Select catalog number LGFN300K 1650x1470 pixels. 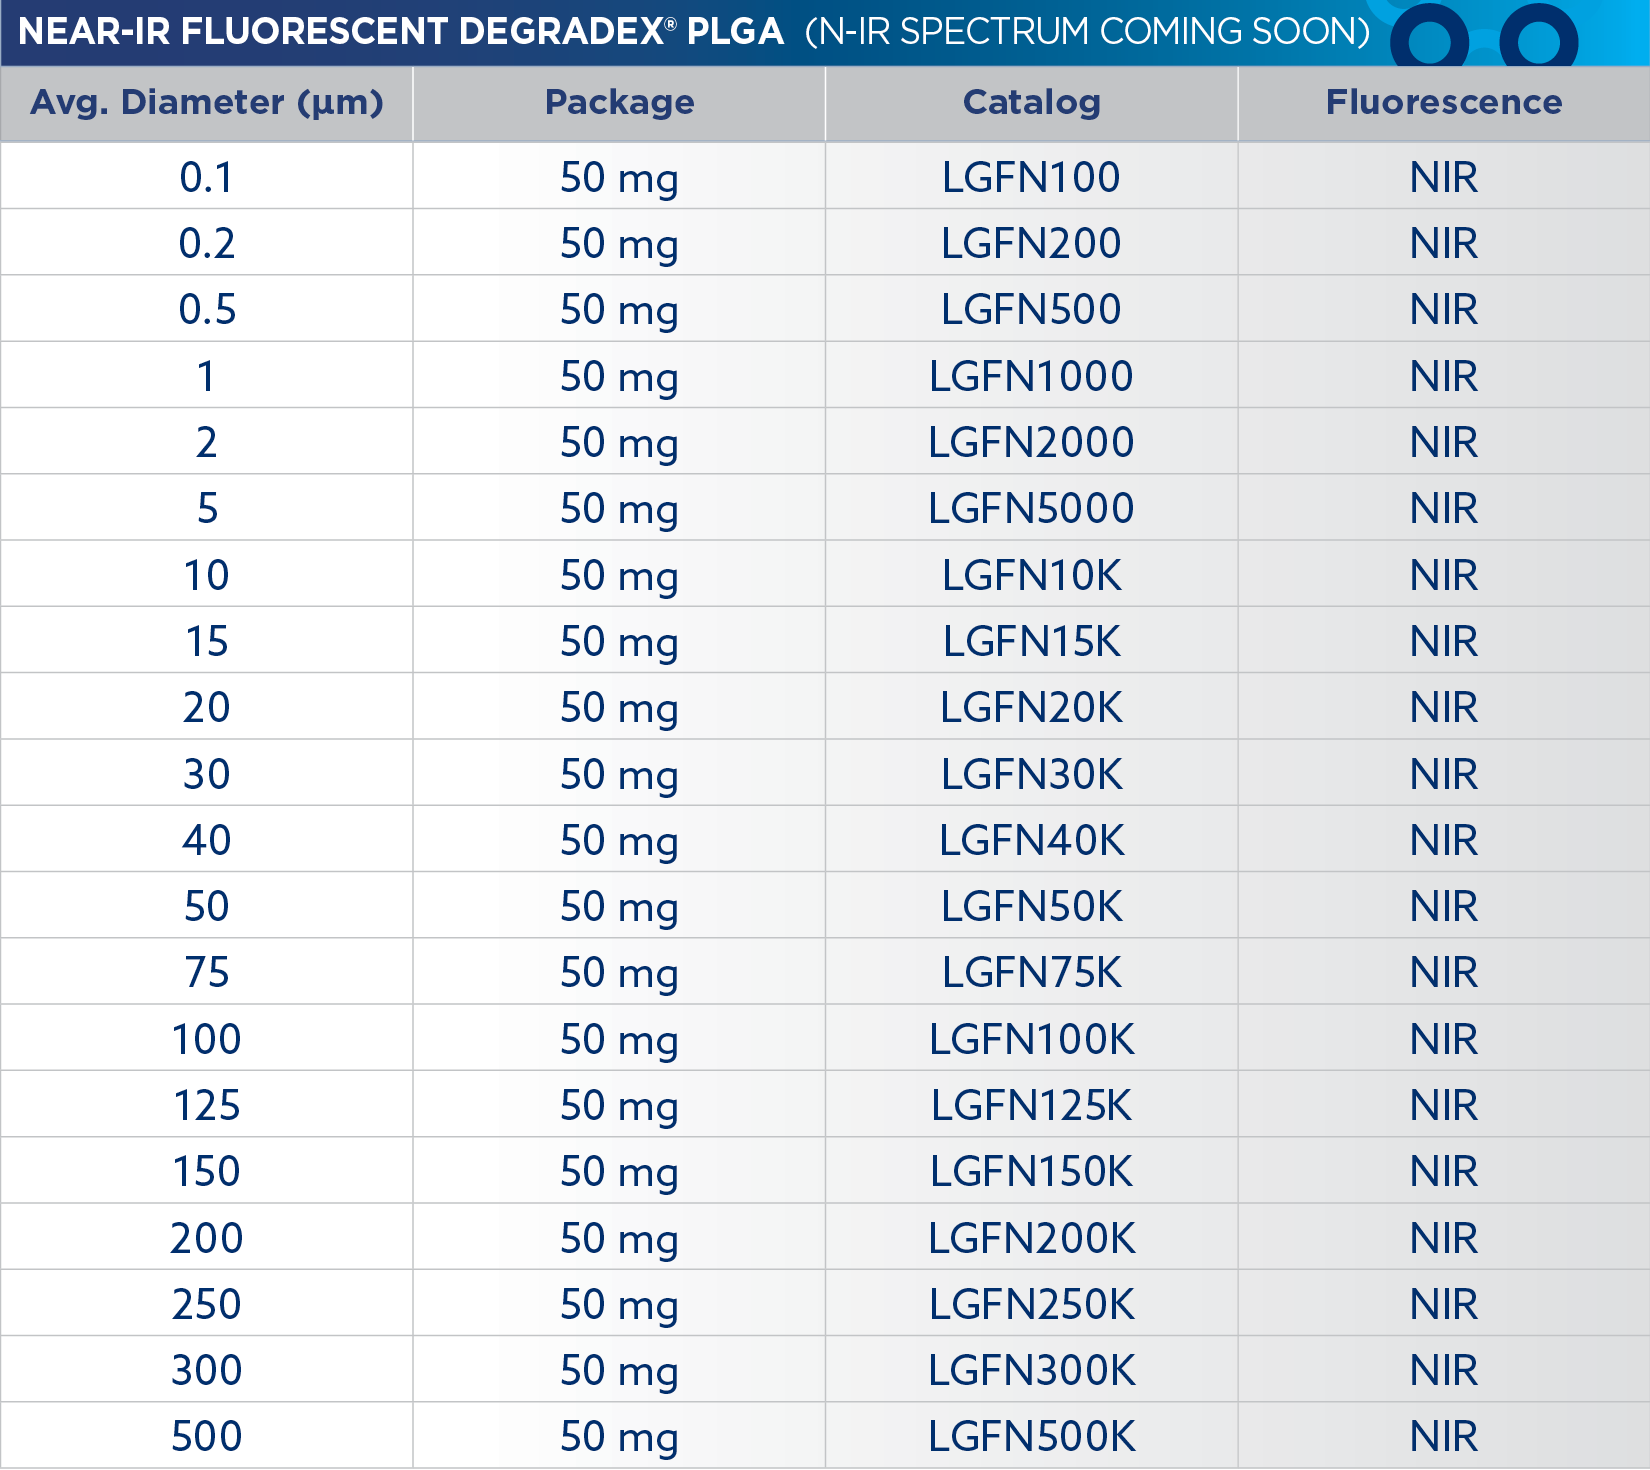coord(1031,1370)
